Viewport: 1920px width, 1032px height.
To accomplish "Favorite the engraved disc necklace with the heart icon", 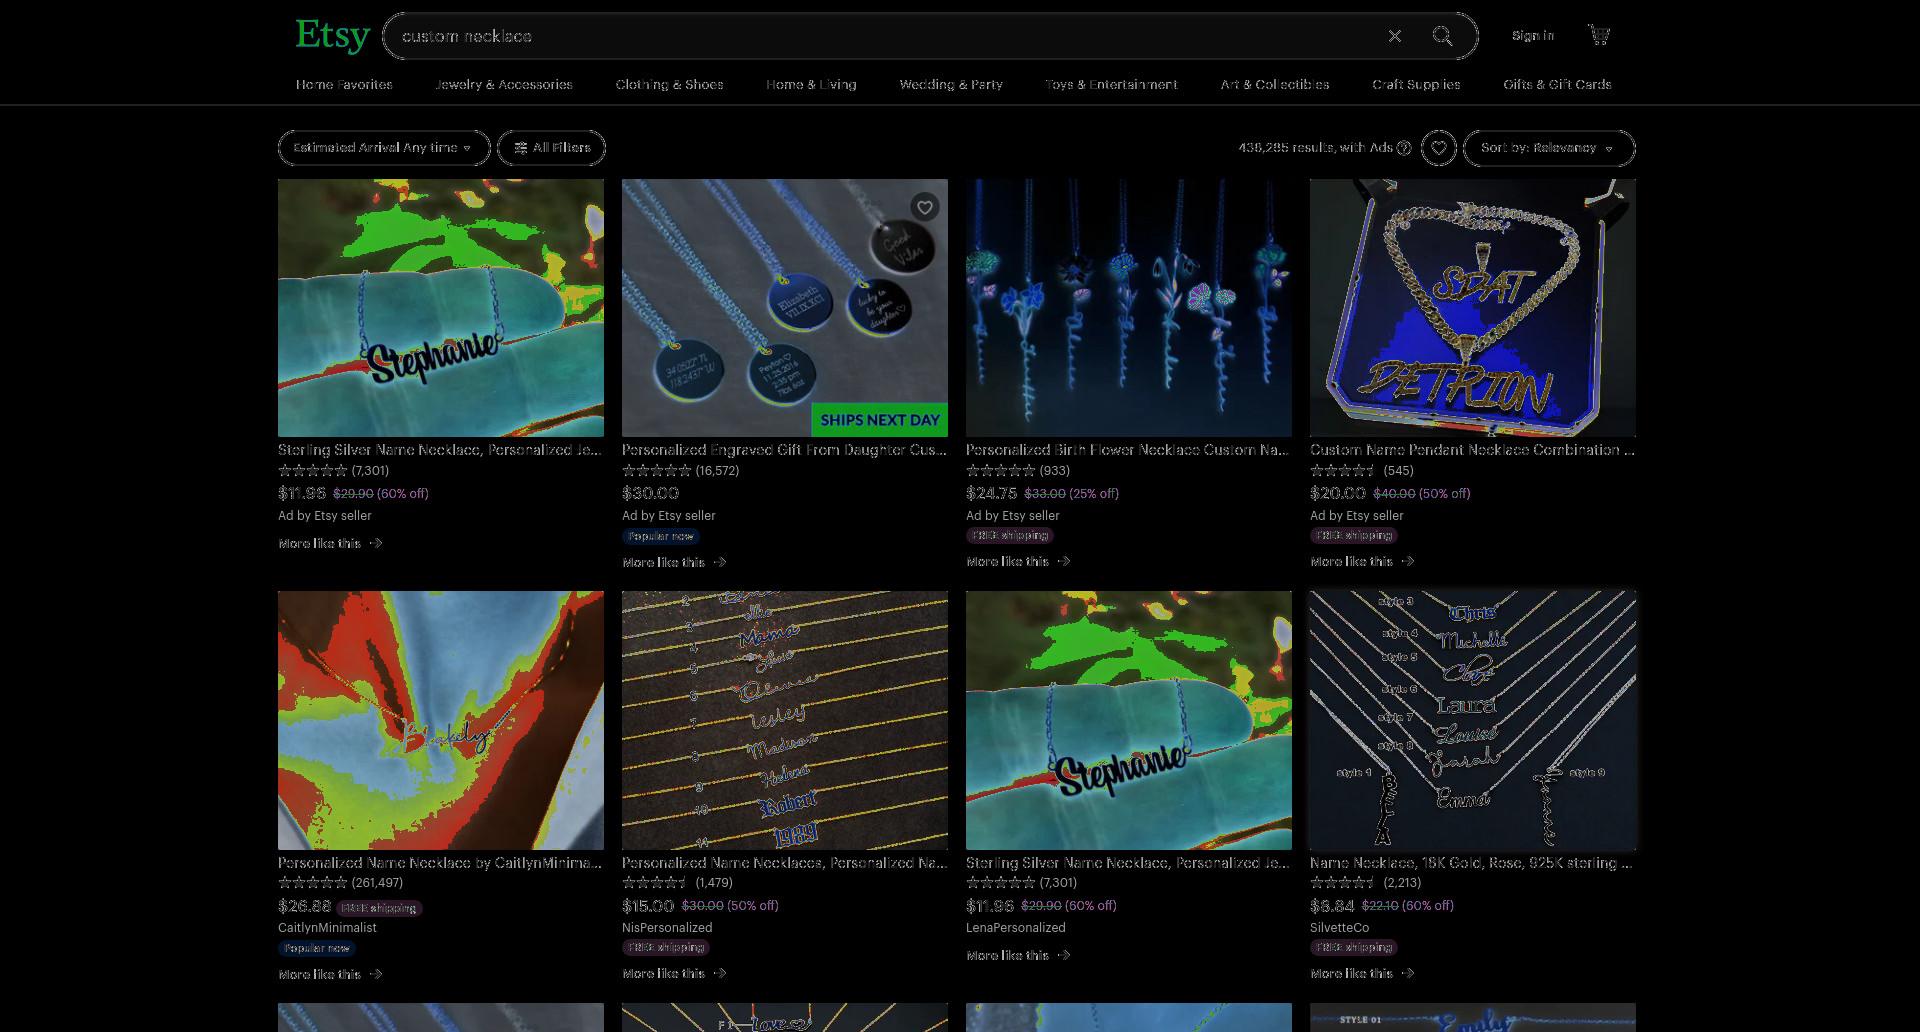I will (x=925, y=207).
